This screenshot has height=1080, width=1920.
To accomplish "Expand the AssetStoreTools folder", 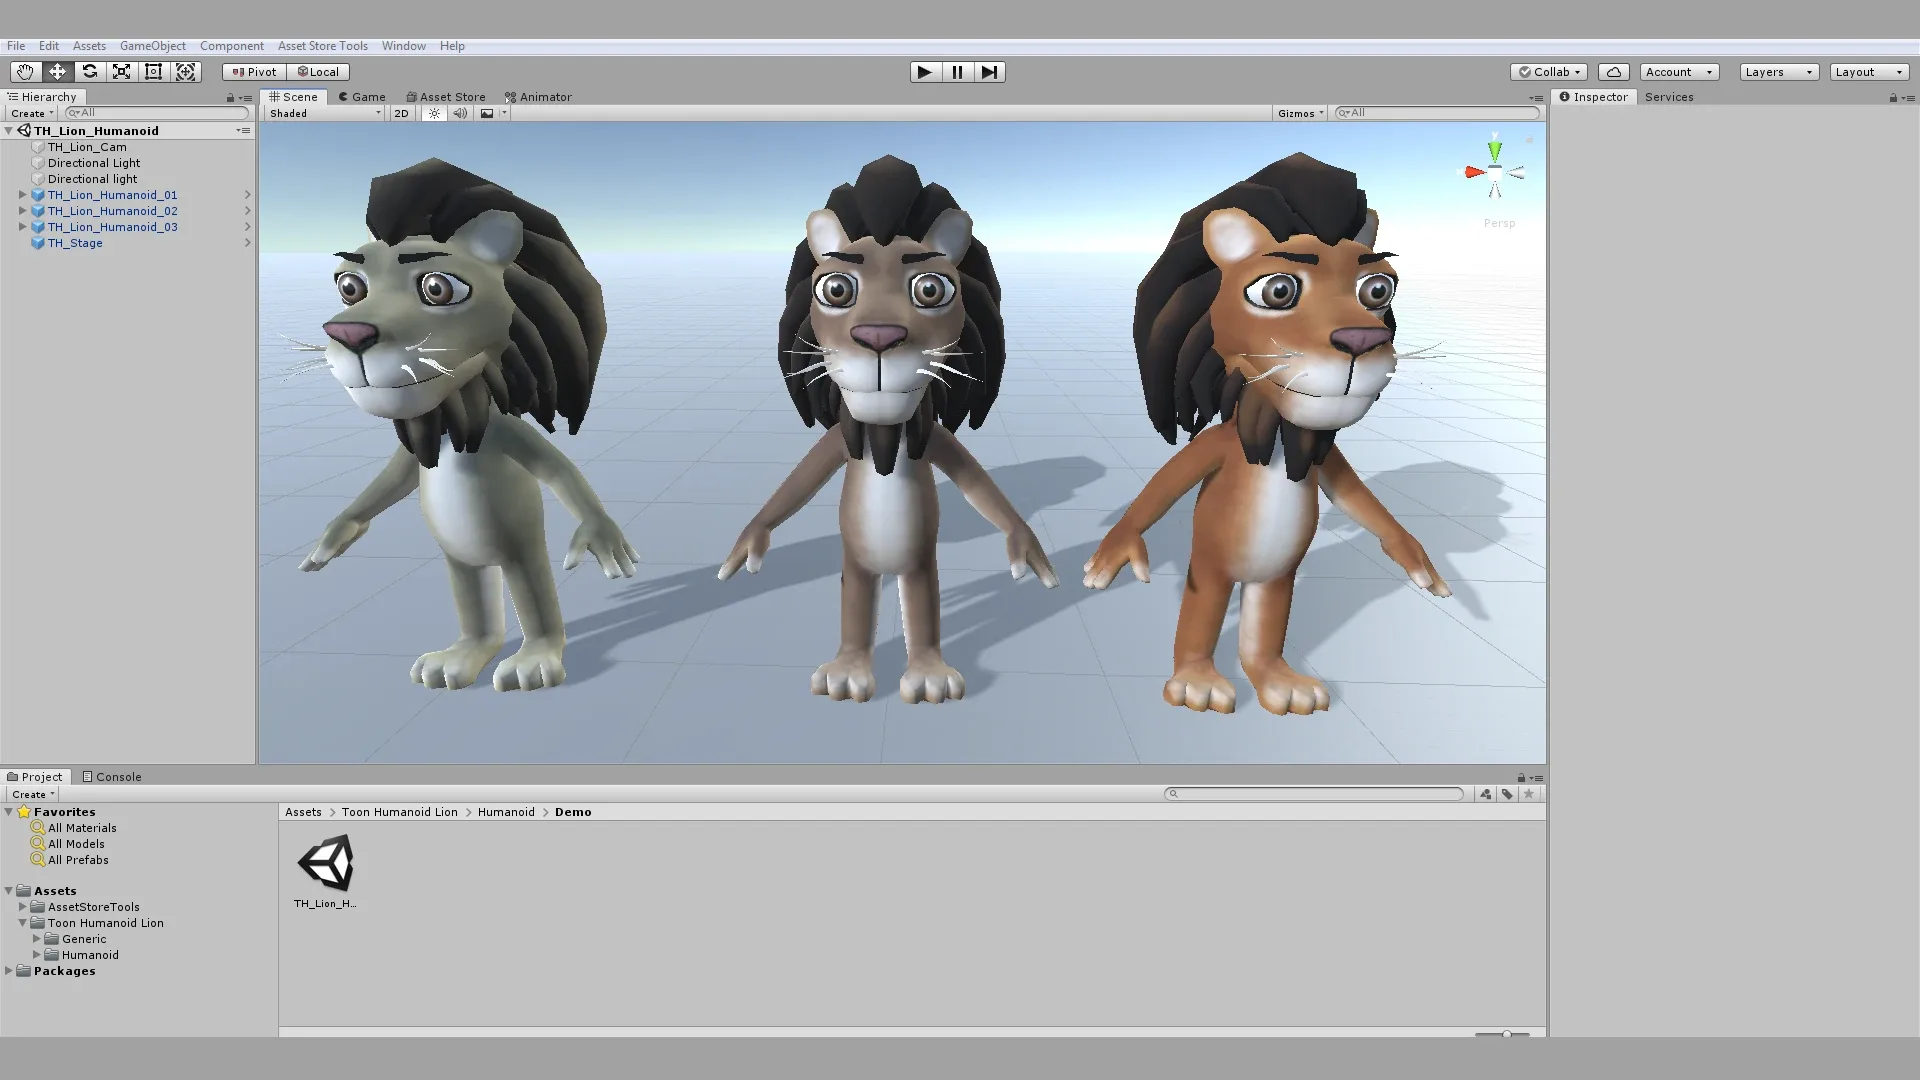I will point(22,907).
